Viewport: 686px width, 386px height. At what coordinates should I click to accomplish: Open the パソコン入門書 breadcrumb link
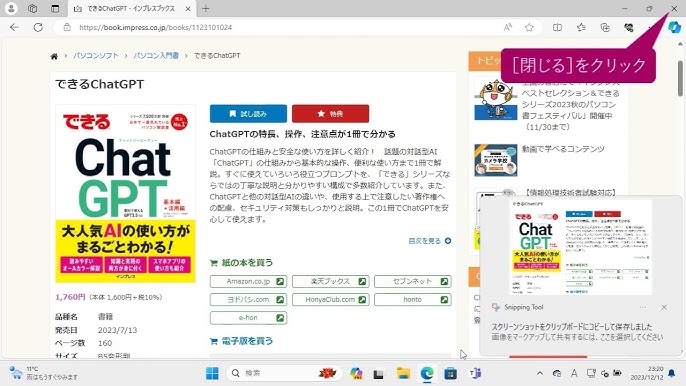156,56
